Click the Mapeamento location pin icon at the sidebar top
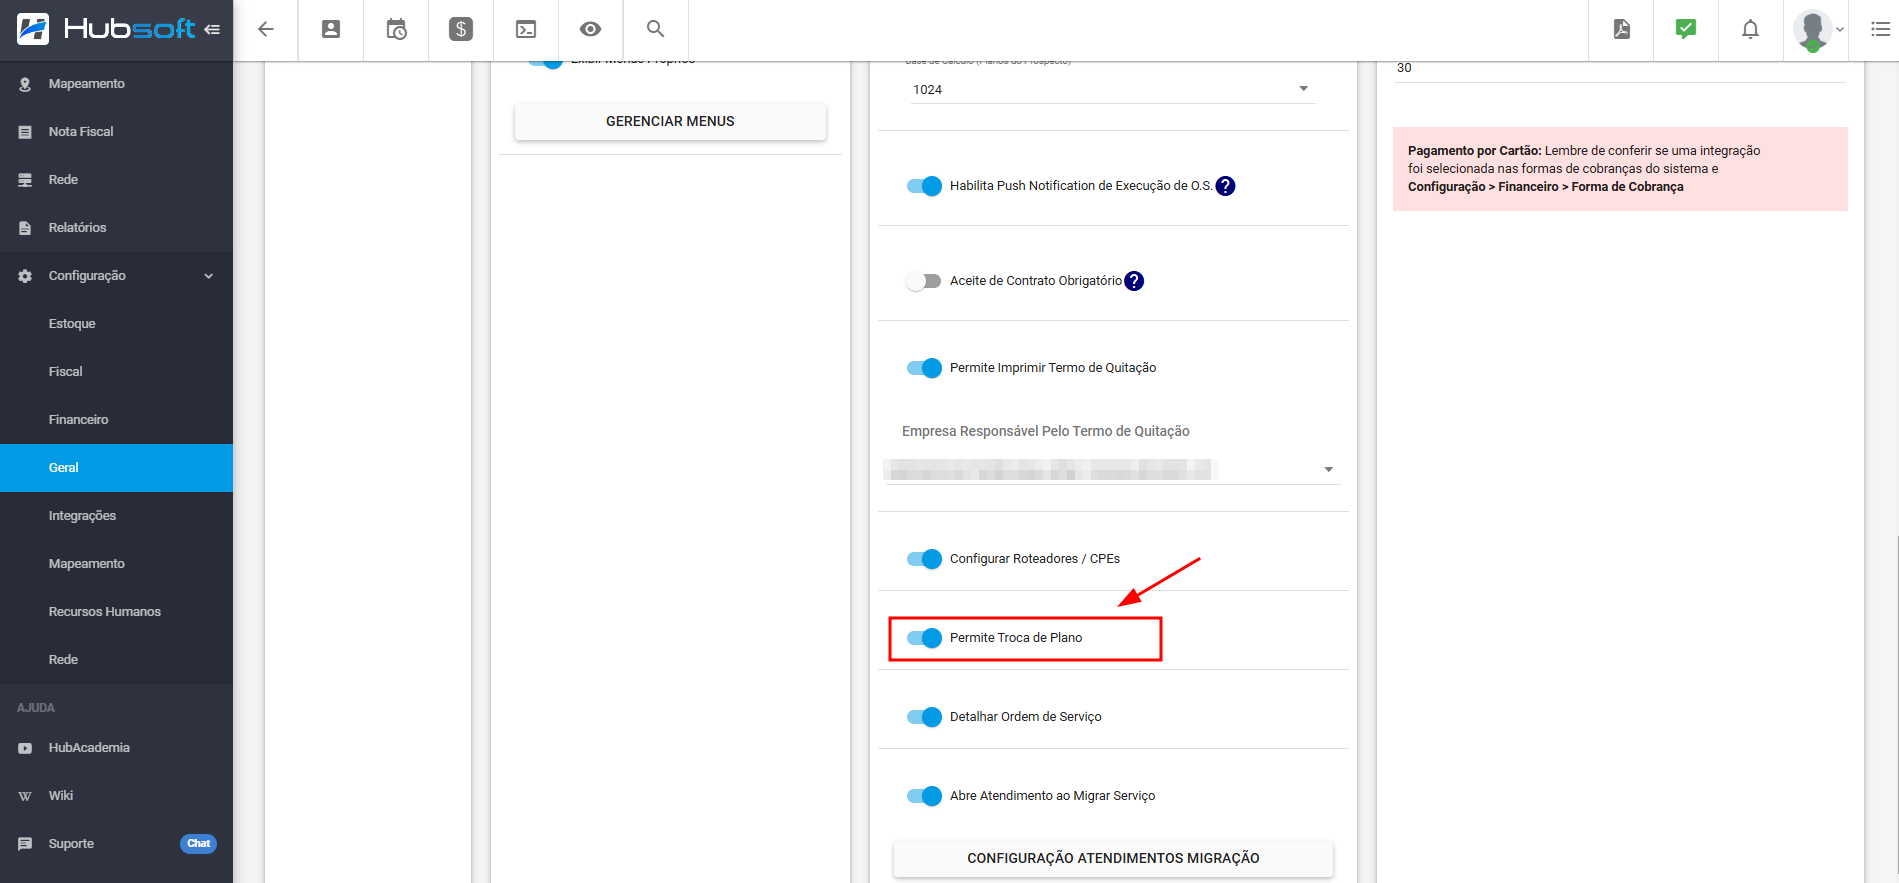This screenshot has width=1899, height=883. tap(25, 84)
